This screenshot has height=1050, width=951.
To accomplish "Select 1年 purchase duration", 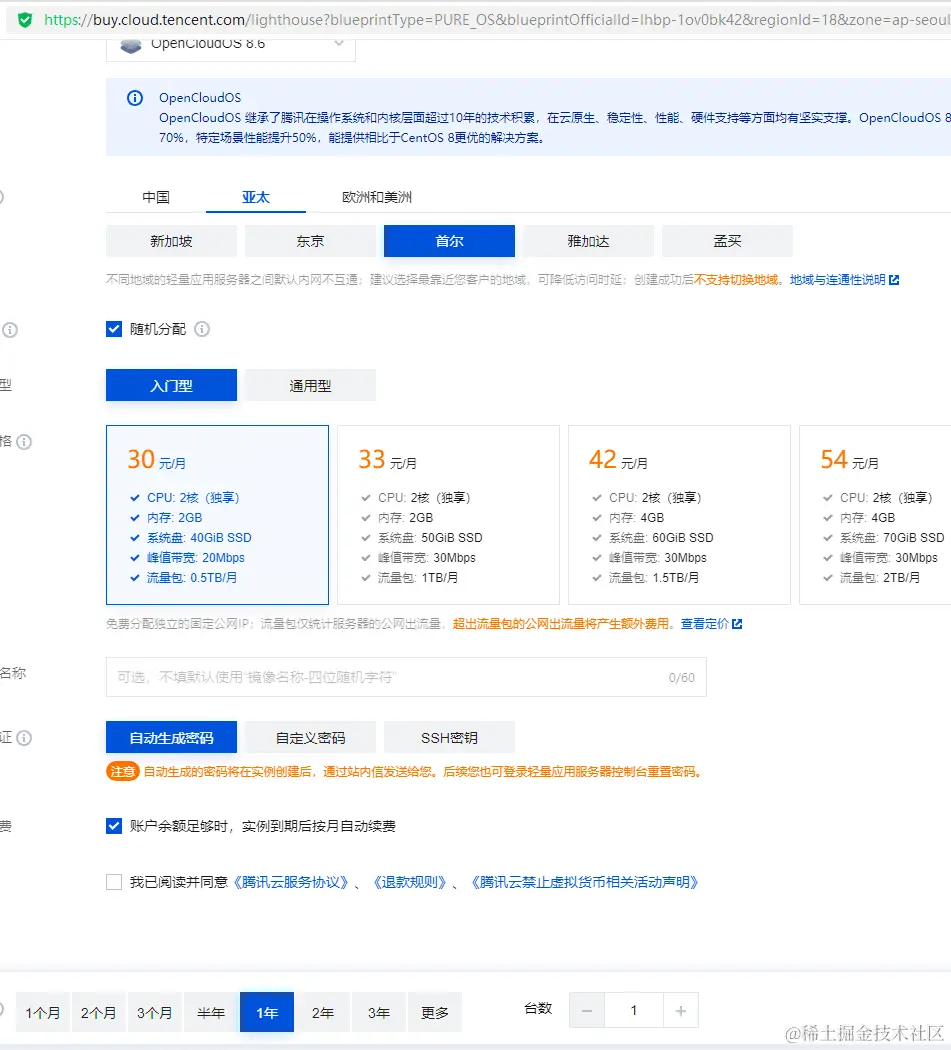I will click(267, 1012).
